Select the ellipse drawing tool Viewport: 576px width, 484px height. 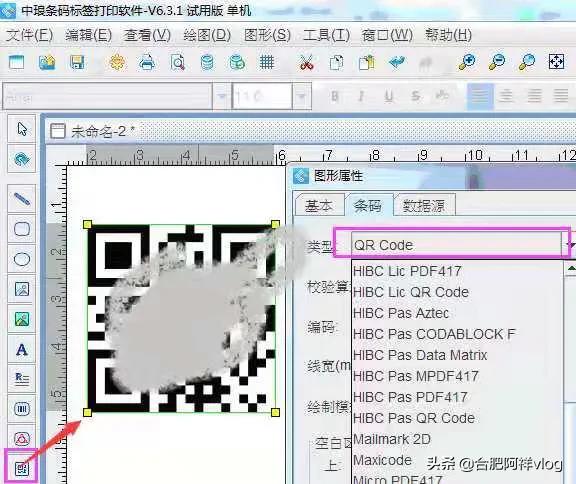click(x=22, y=259)
